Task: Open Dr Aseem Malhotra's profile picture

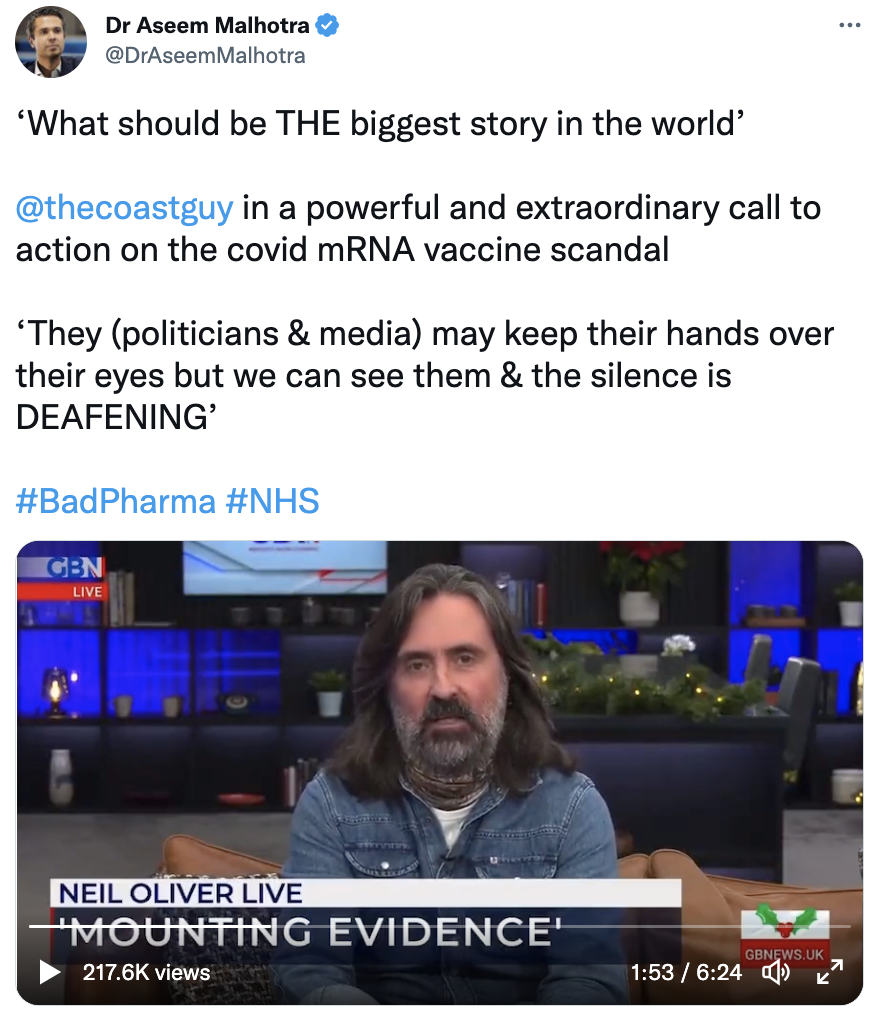Action: pos(51,42)
